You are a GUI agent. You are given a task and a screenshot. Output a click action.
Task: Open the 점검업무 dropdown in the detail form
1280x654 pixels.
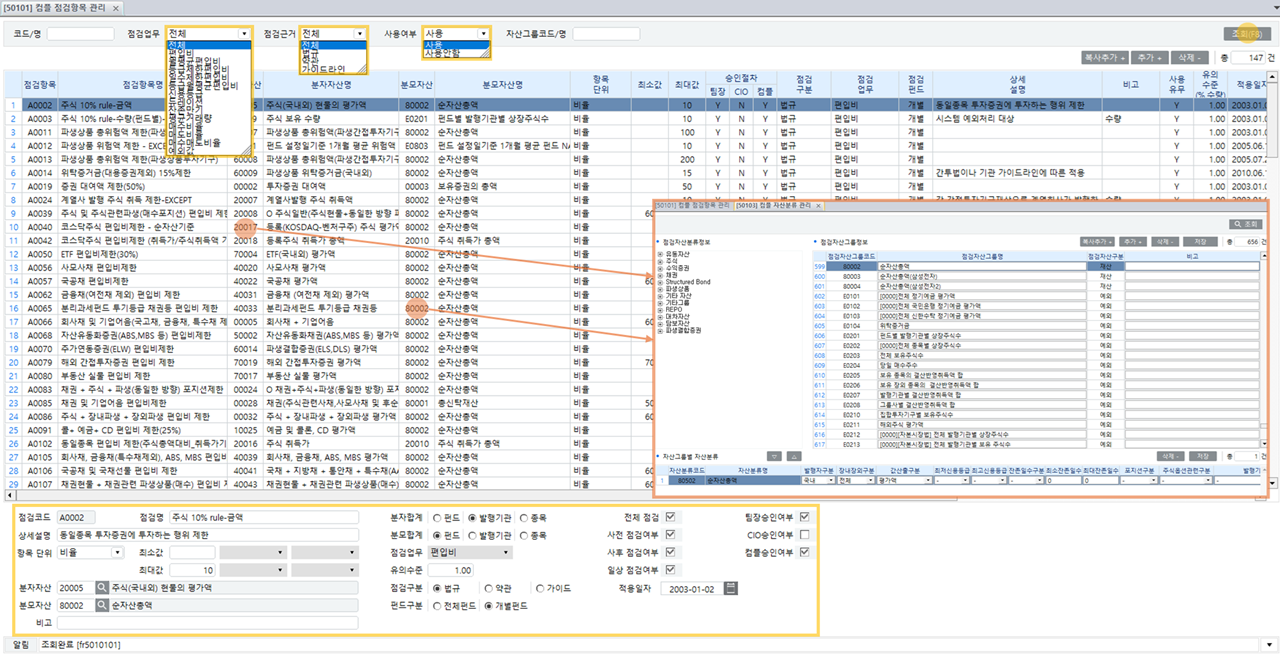coord(505,552)
